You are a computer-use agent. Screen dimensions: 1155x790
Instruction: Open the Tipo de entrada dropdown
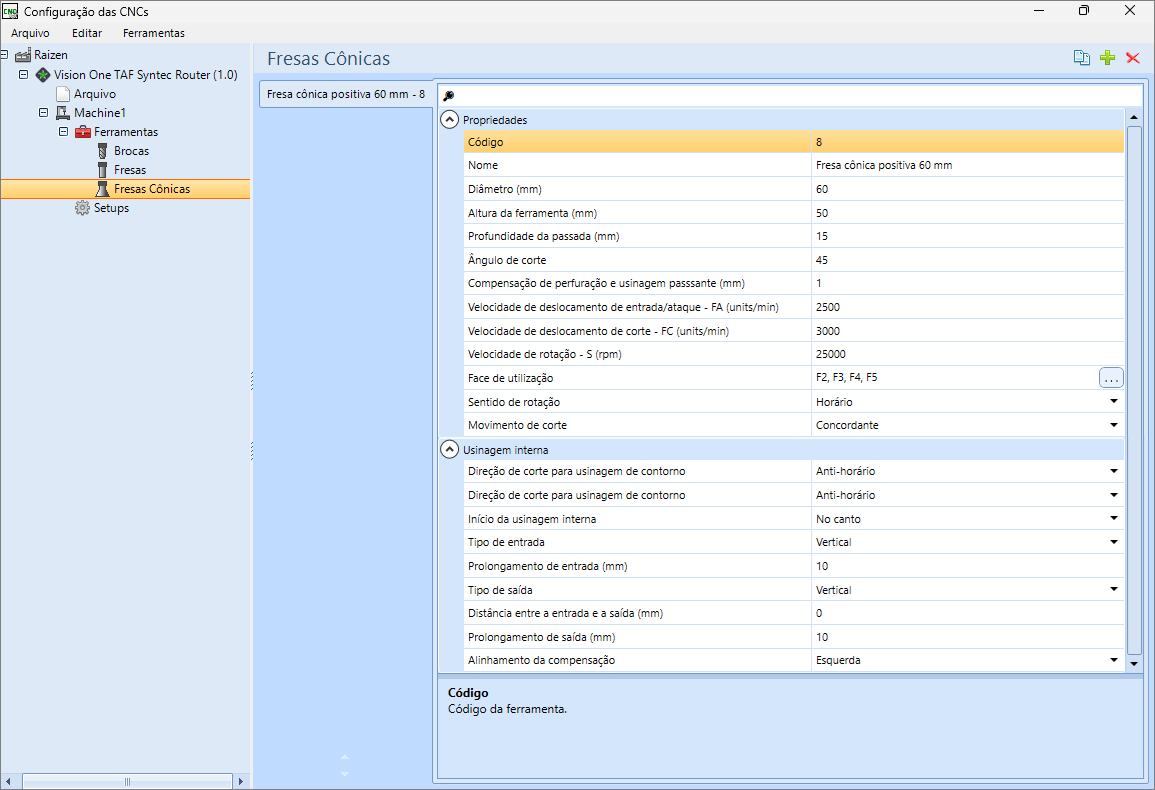click(x=1114, y=542)
